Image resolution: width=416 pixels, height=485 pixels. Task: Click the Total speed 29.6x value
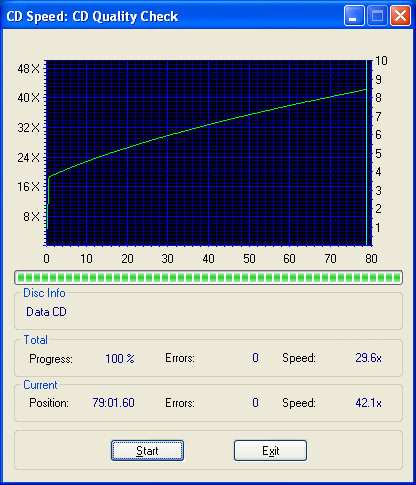click(368, 358)
